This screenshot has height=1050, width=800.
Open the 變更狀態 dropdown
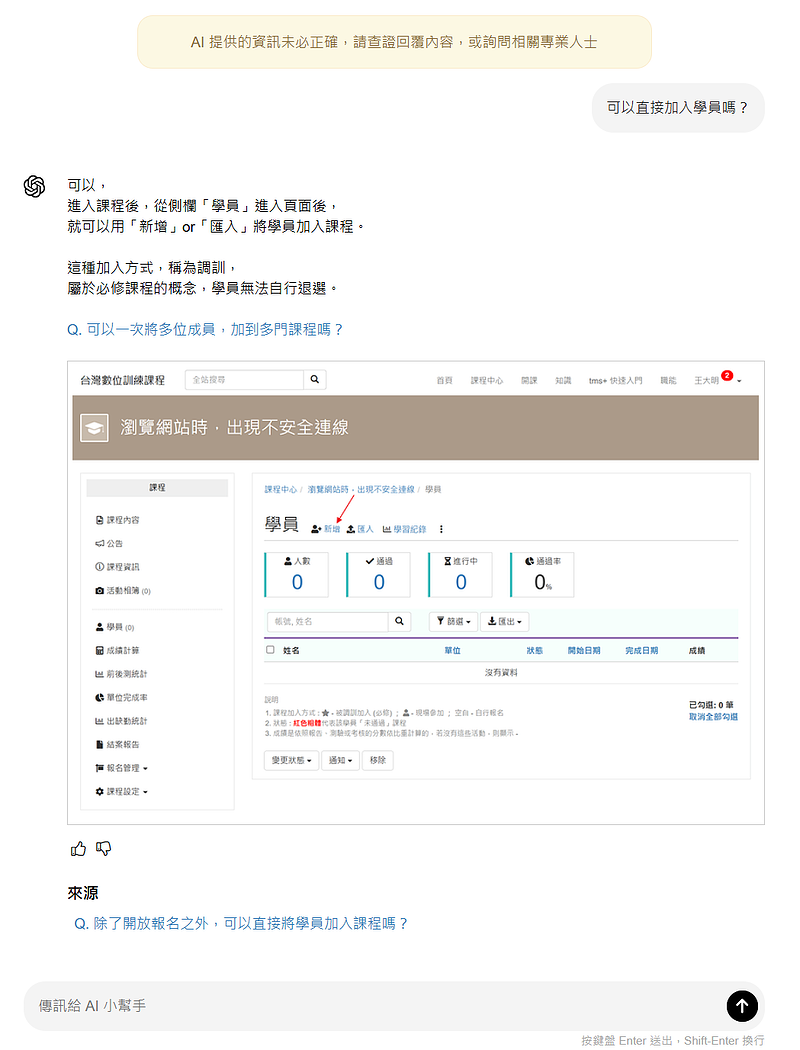(x=291, y=760)
